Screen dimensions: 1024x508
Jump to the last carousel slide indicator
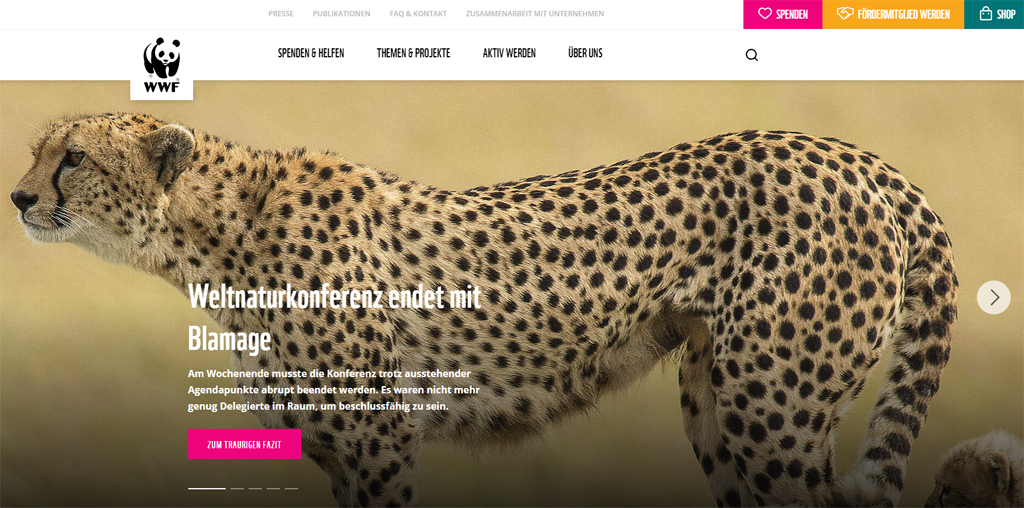point(291,488)
